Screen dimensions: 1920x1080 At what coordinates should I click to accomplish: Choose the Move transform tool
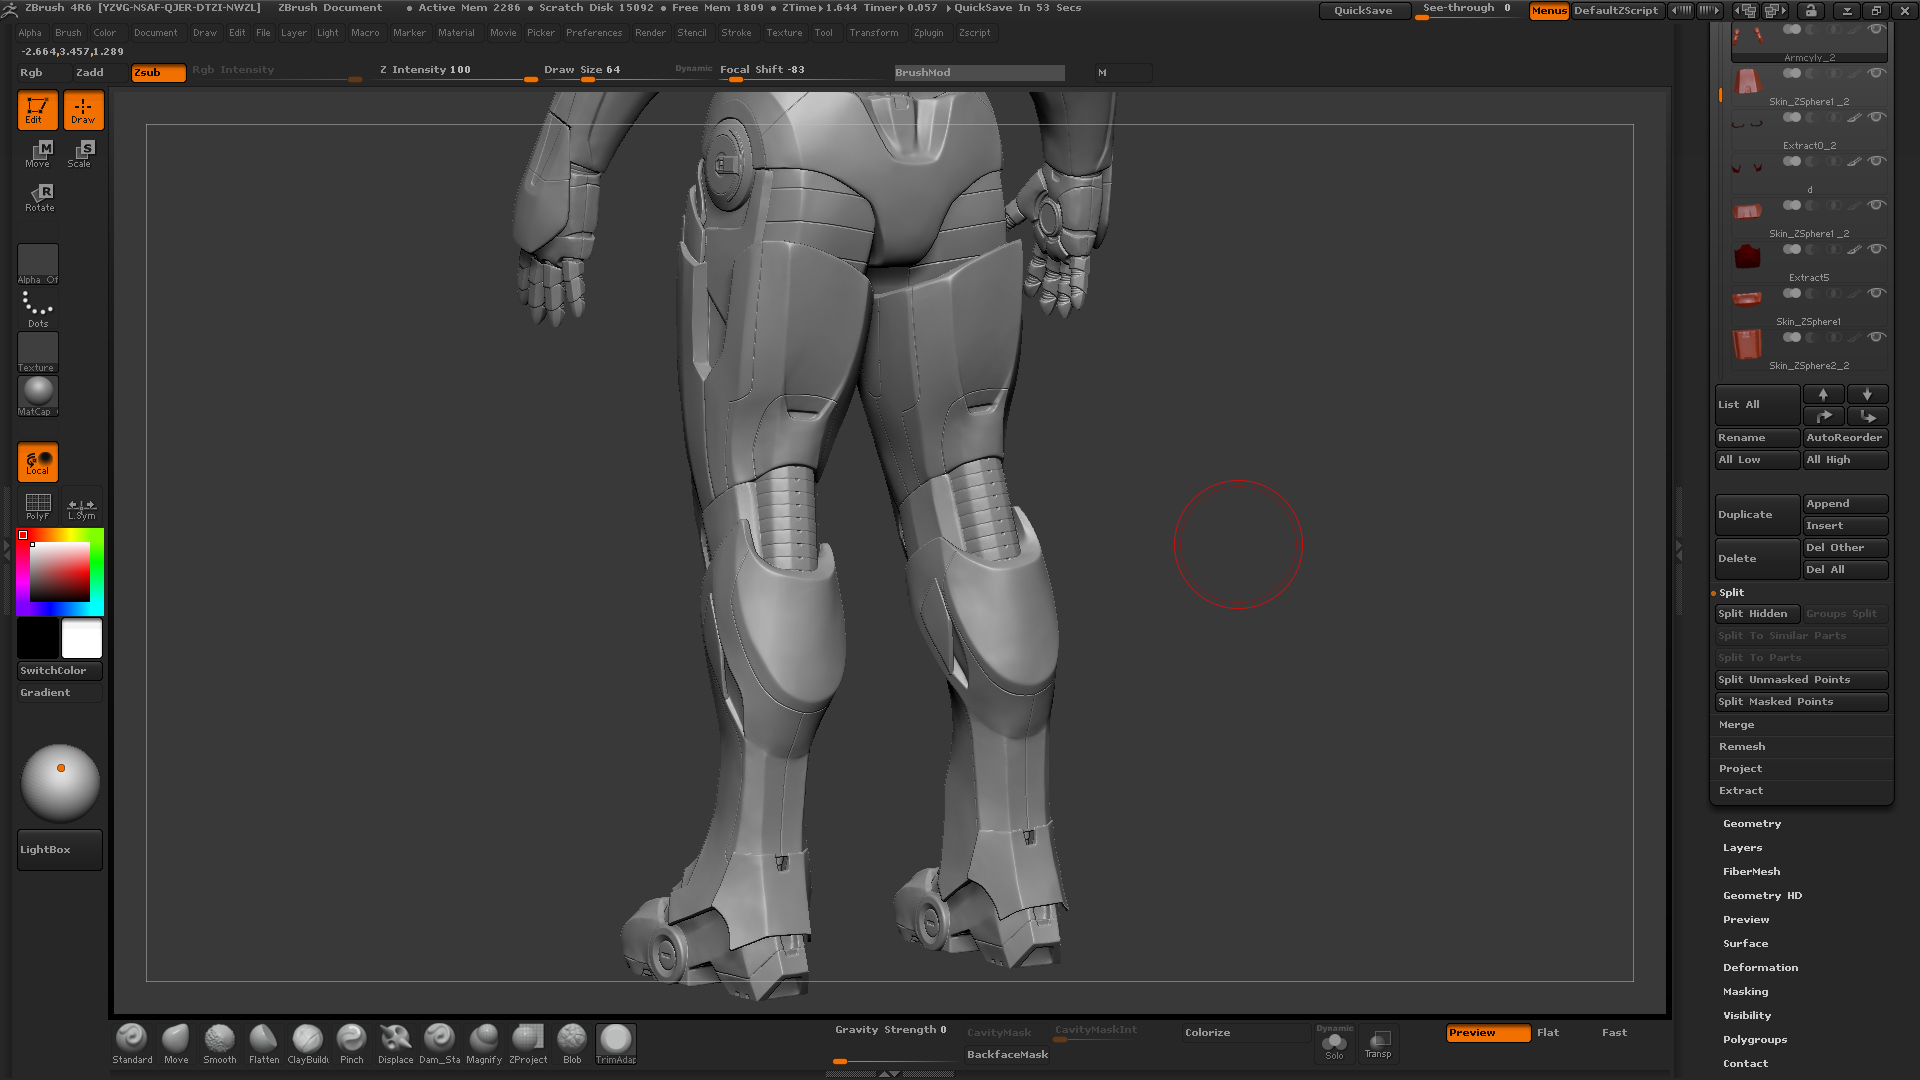click(x=39, y=154)
